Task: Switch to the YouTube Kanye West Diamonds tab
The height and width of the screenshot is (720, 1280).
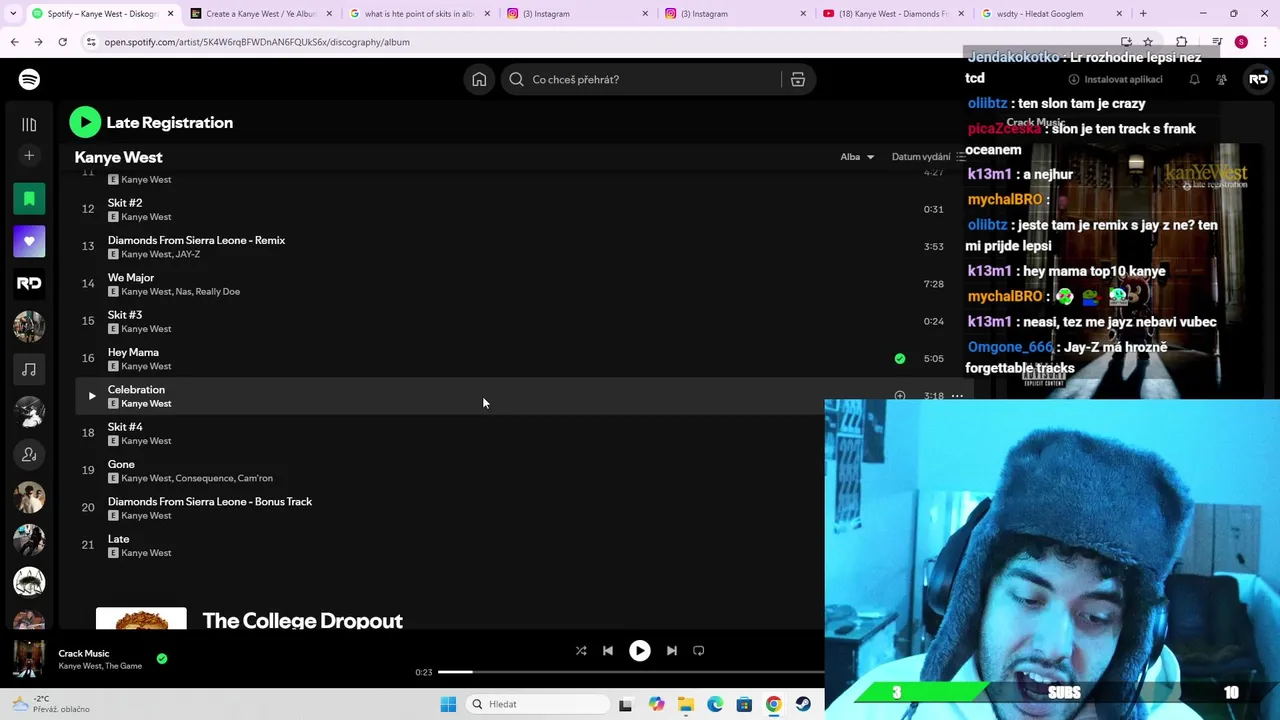Action: (894, 14)
